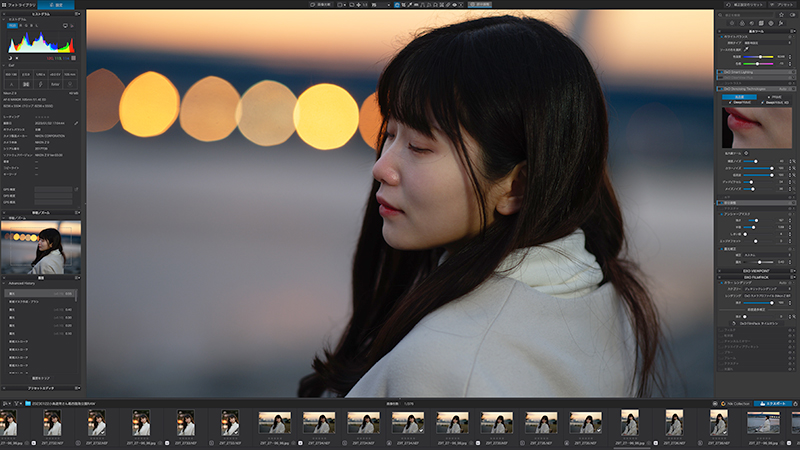Adjust the white balance temperature slider
The width and height of the screenshot is (800, 450).
click(758, 57)
